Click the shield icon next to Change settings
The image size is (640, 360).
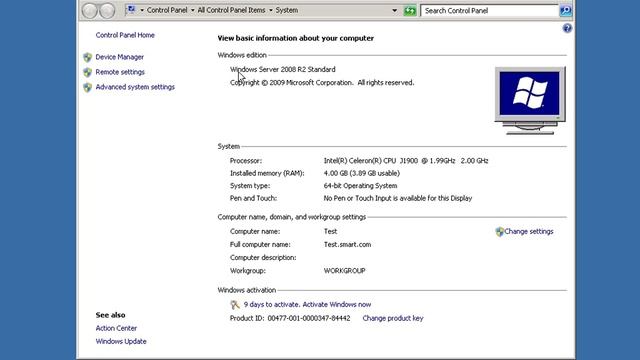pyautogui.click(x=500, y=232)
